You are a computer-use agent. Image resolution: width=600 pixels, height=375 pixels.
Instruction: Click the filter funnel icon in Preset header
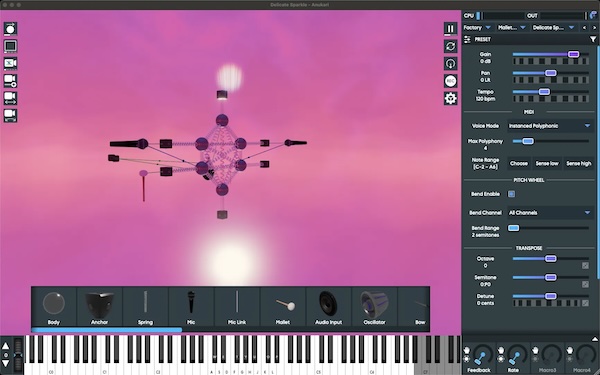[593, 39]
